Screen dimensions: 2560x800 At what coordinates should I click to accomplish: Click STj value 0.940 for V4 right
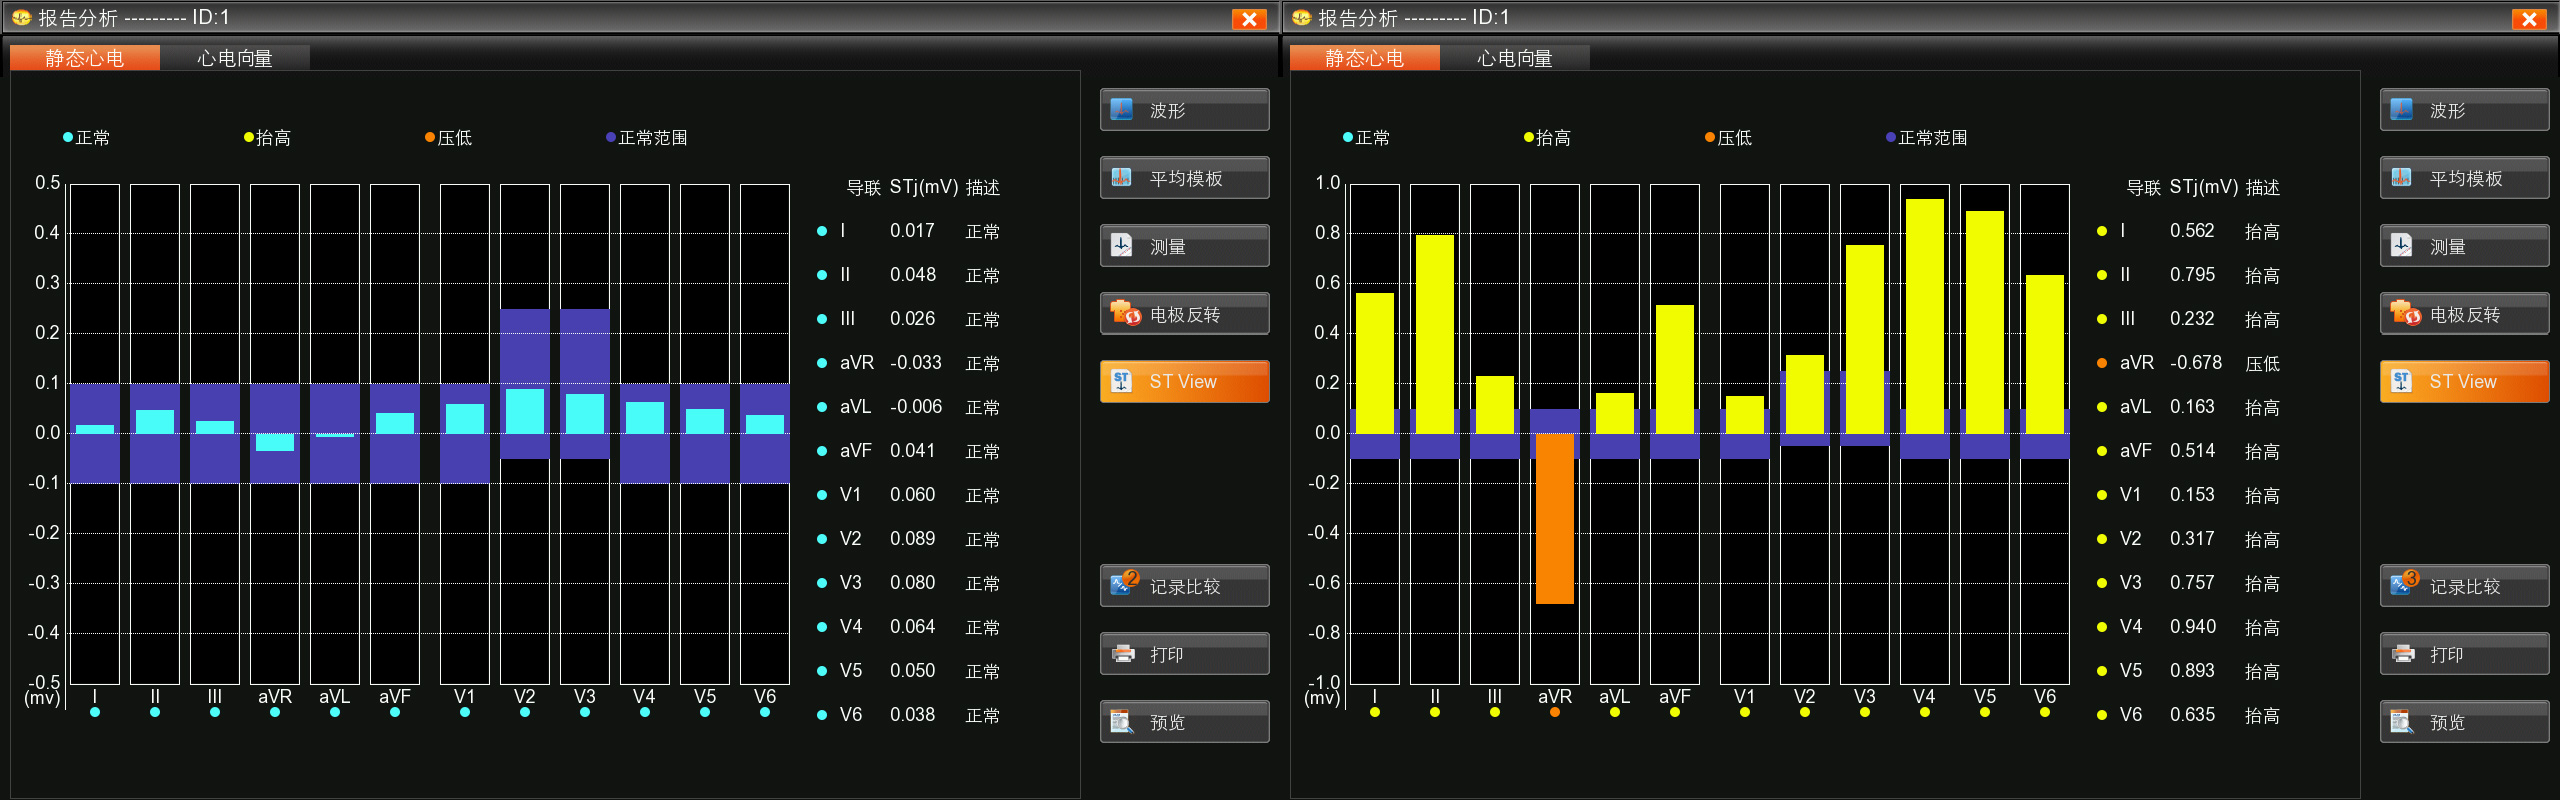click(x=2193, y=627)
